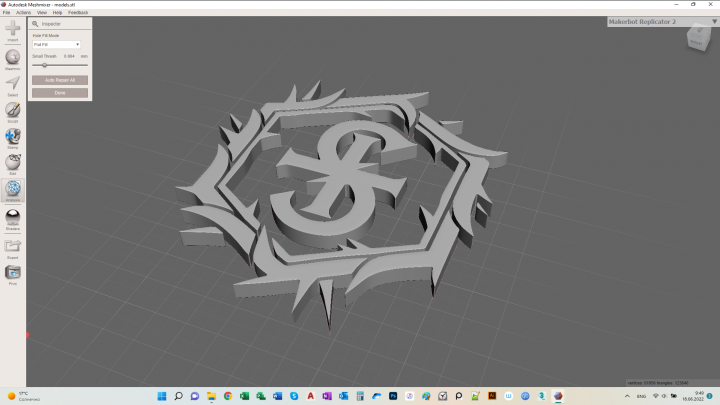Image resolution: width=720 pixels, height=405 pixels.
Task: Open the clock and date flyout
Action: point(693,396)
